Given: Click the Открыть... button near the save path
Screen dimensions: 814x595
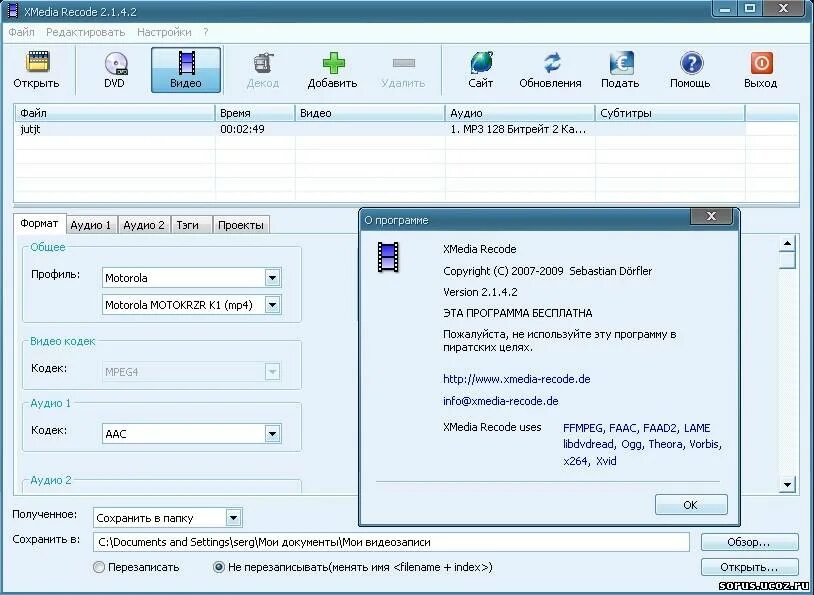Looking at the screenshot, I should tap(749, 567).
